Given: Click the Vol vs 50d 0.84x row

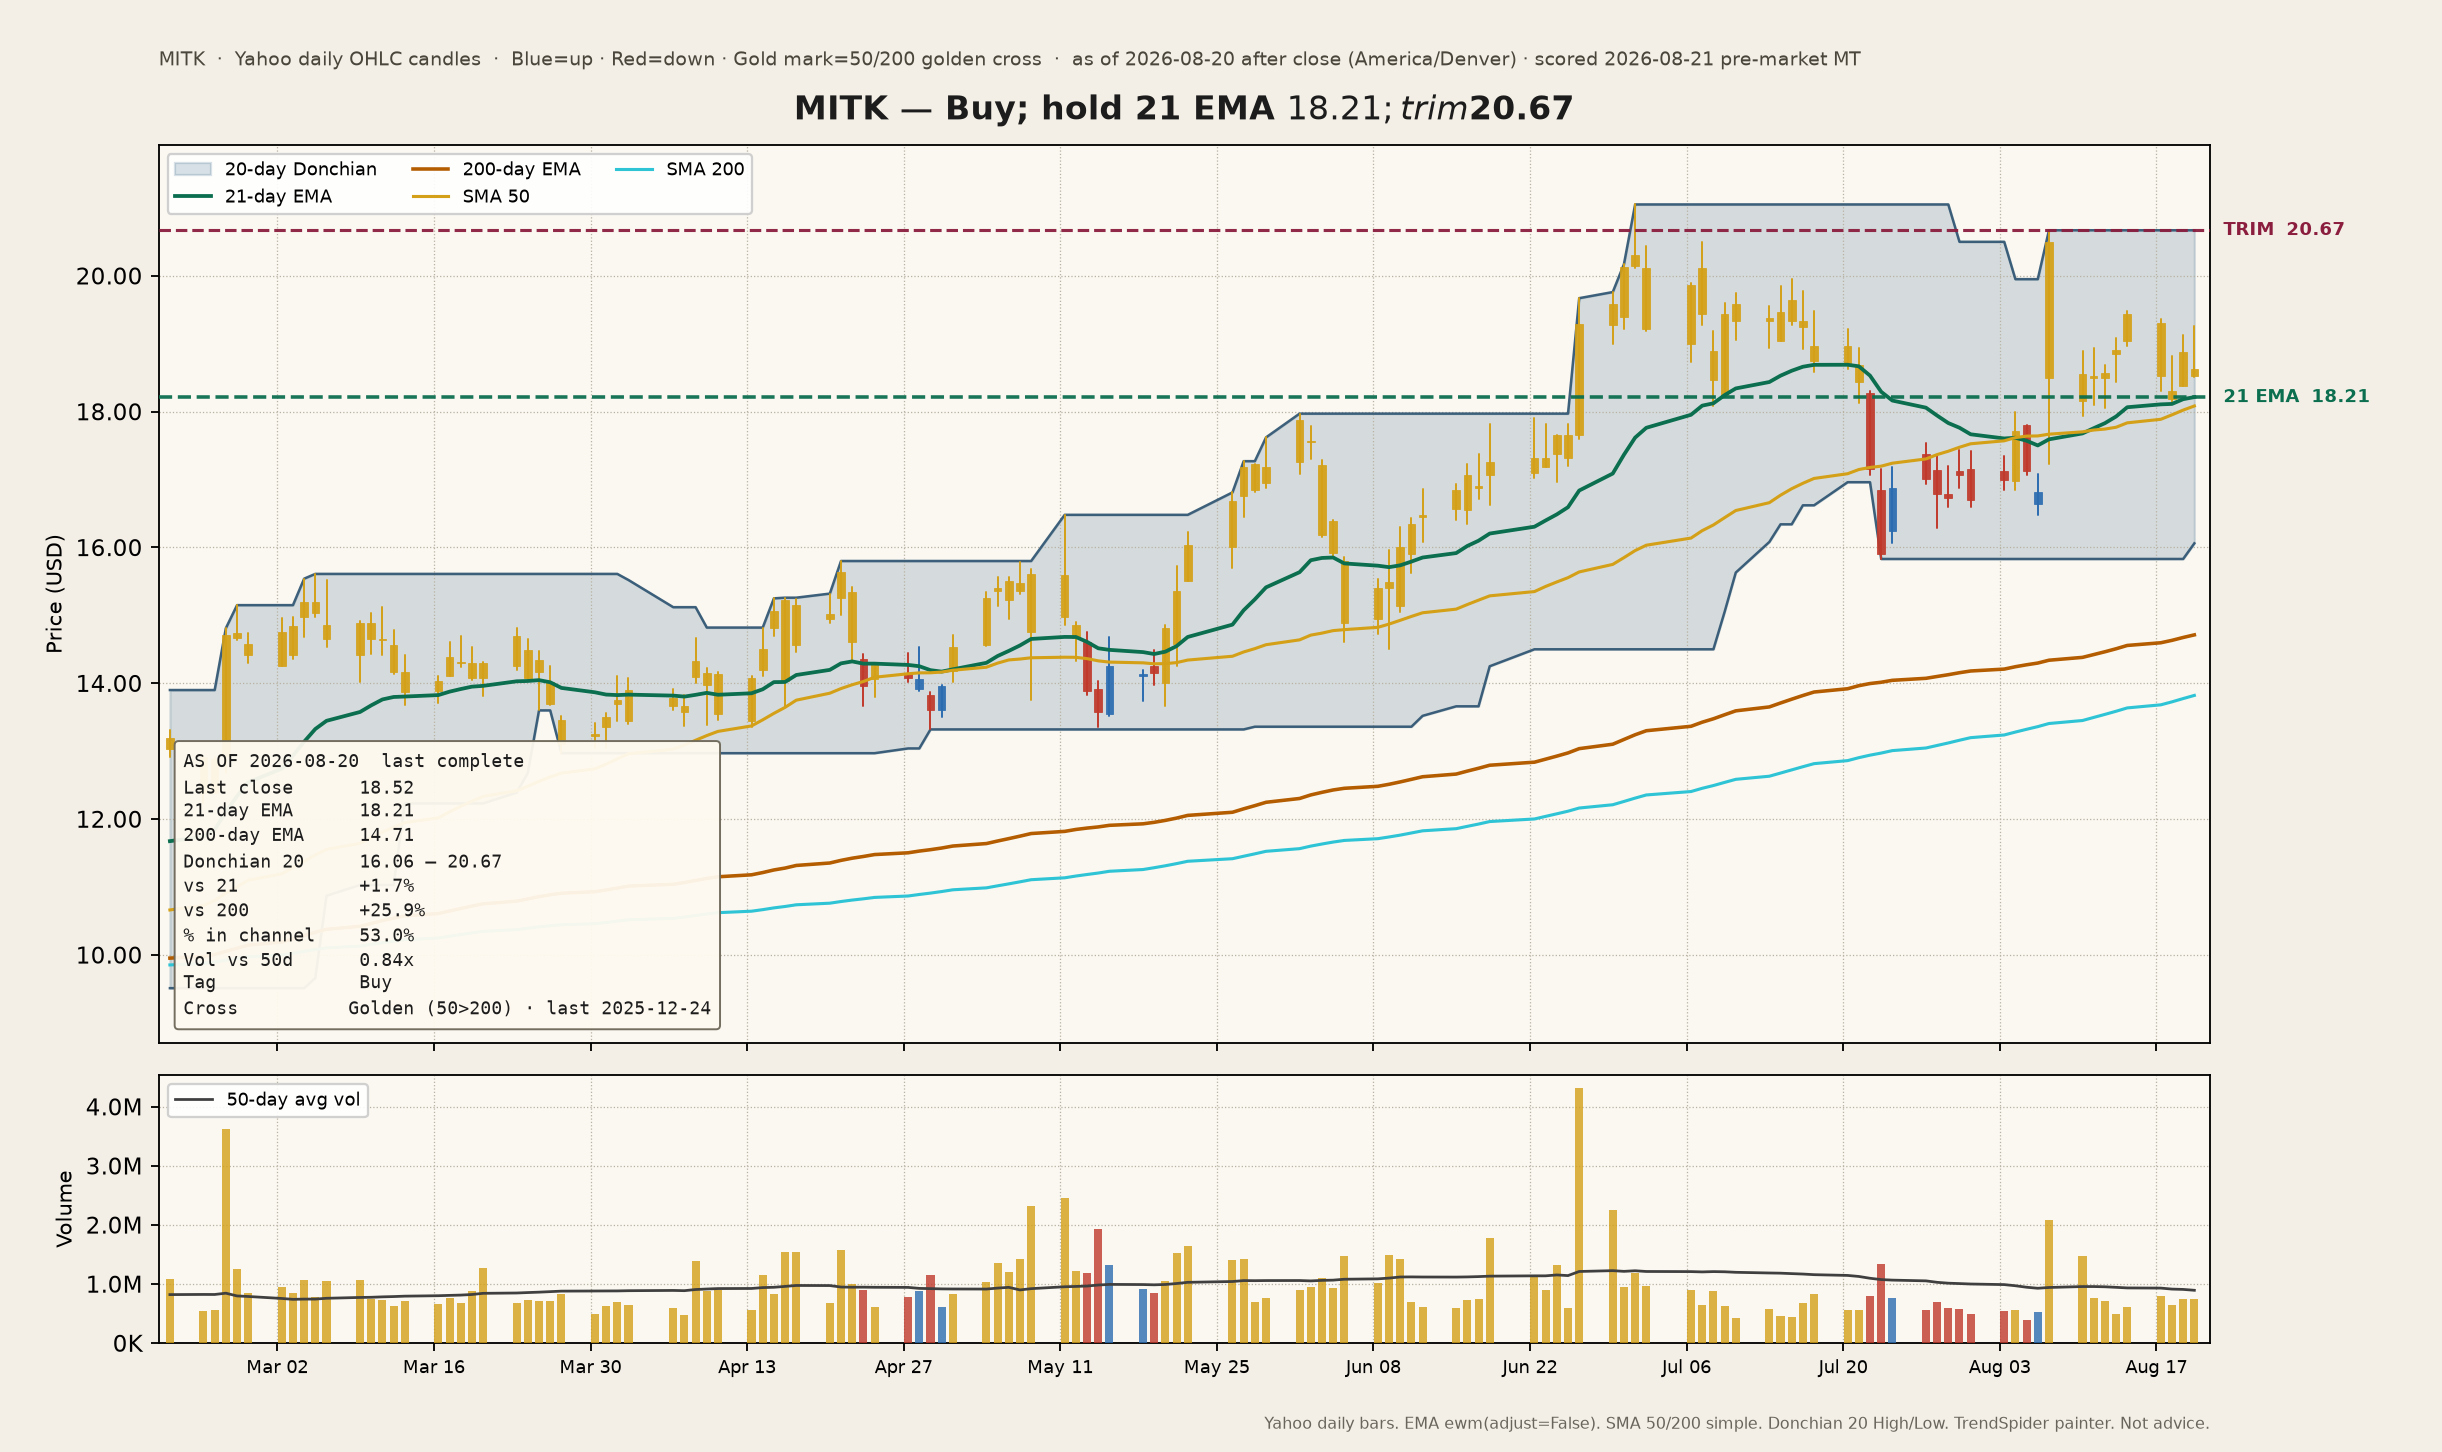Looking at the screenshot, I should pos(298,960).
